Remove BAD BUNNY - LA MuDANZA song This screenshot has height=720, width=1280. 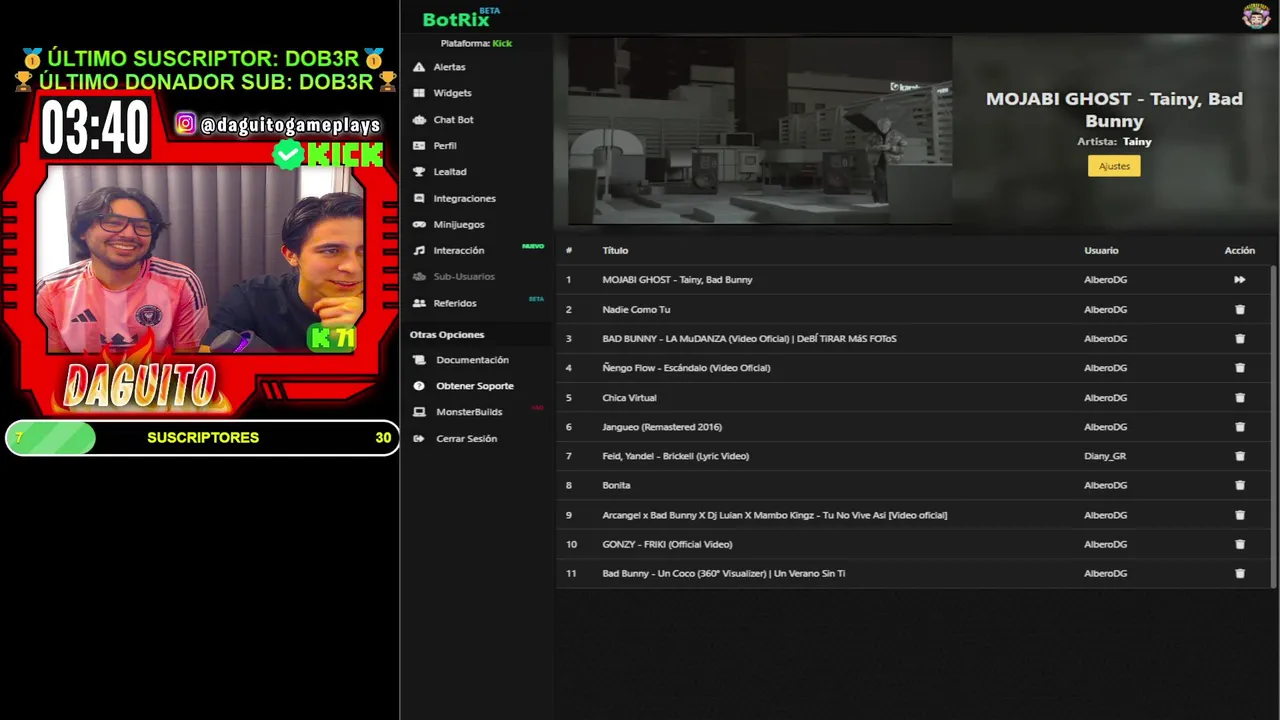click(x=1240, y=339)
